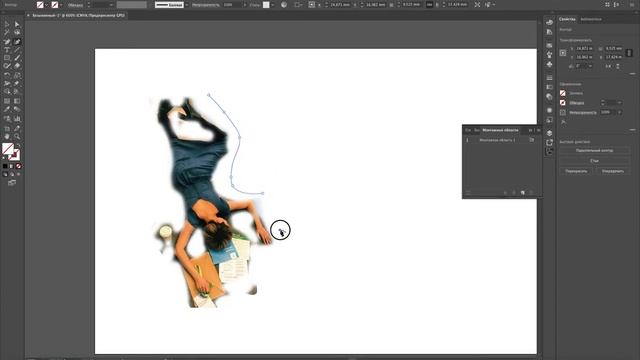Viewport: 640px width, 360px height.
Task: Select the Gradient tool
Action: pos(17,101)
